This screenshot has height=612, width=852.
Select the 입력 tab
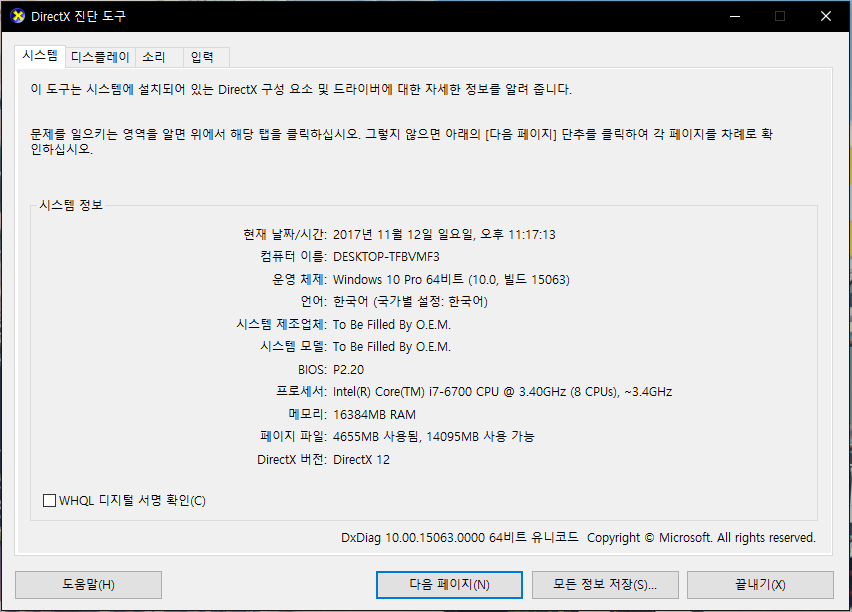[x=206, y=57]
